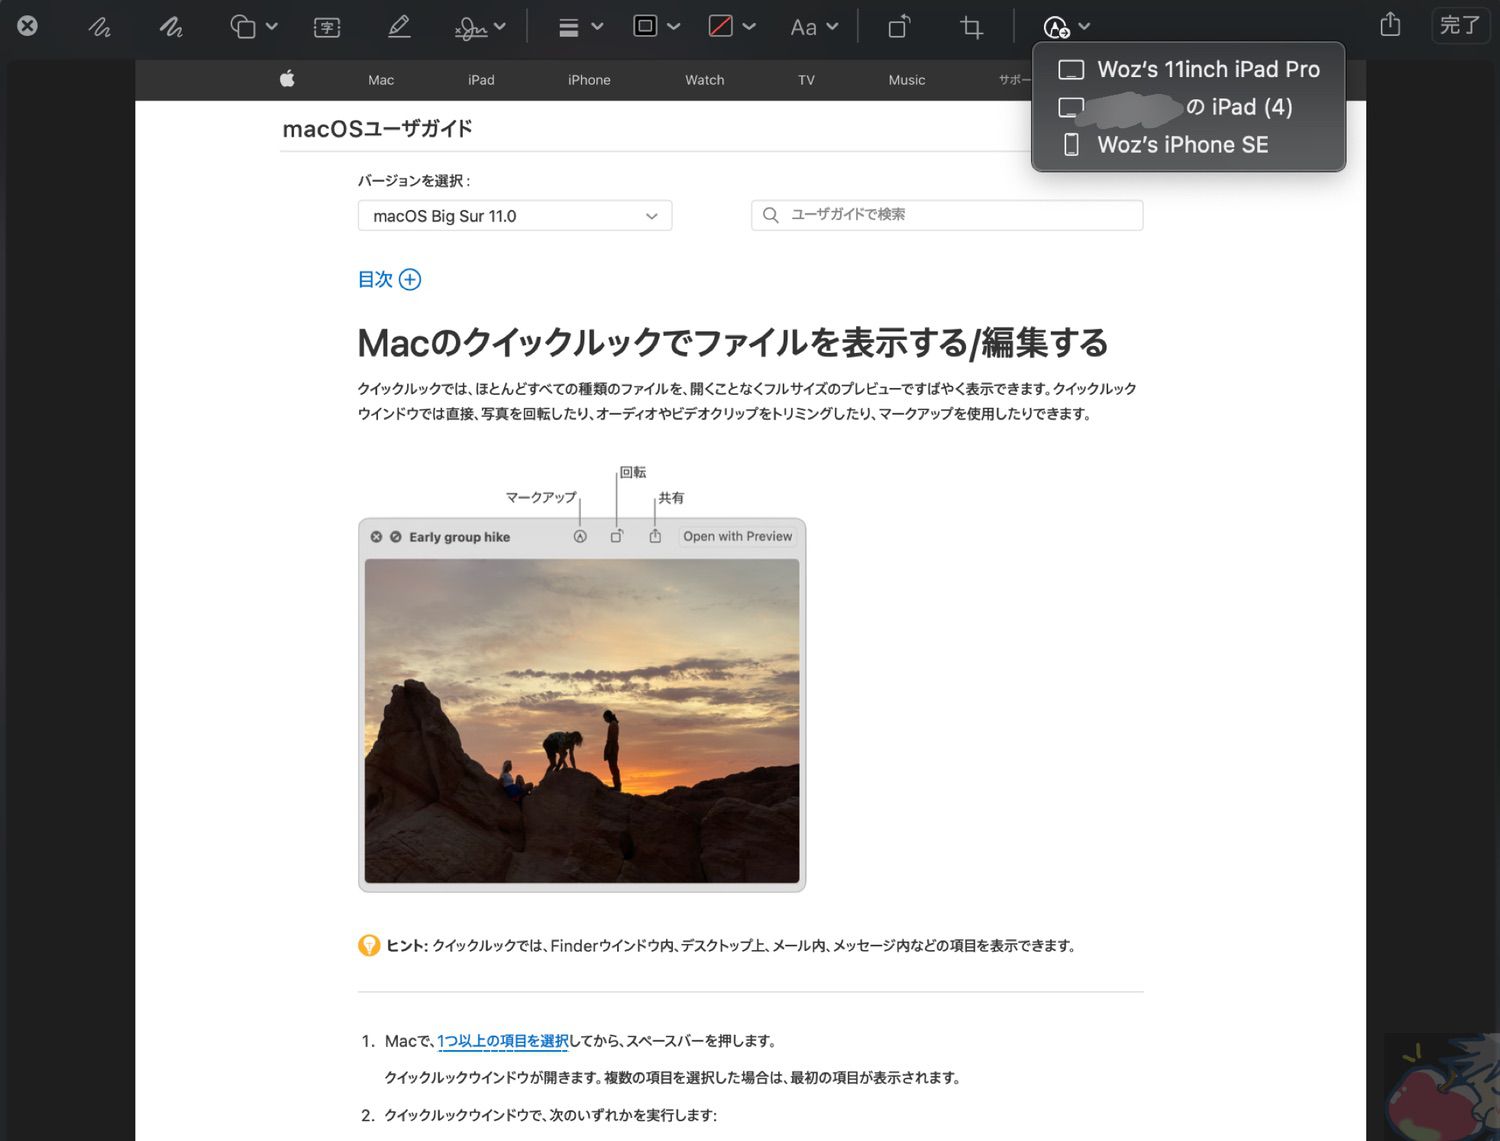Follow the 1つ以上の項目を選択 link

pos(503,1041)
